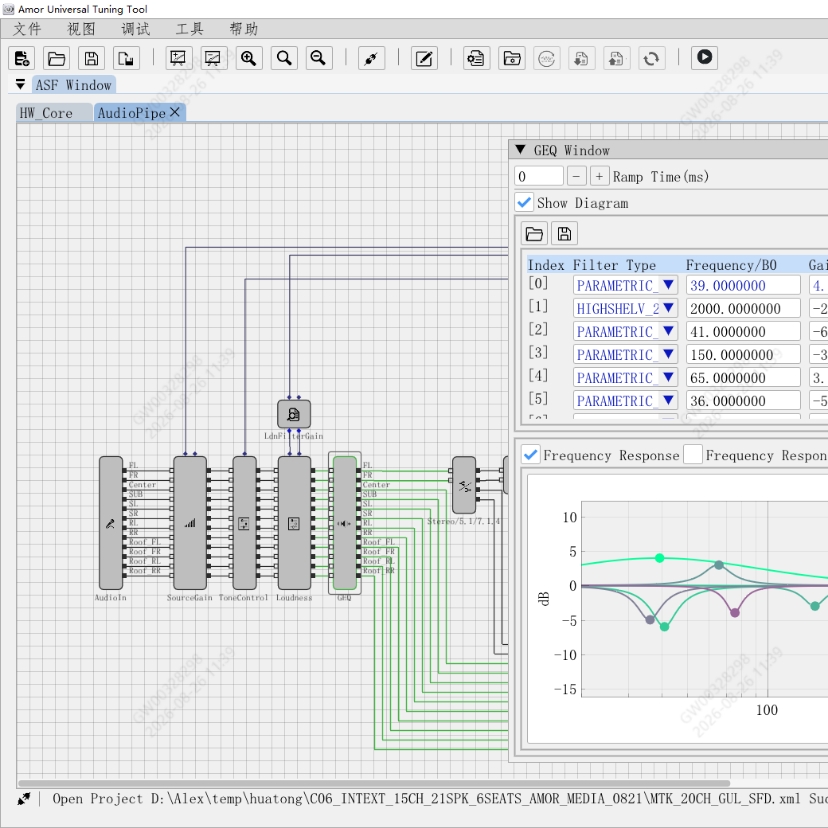The image size is (828, 828).
Task: Open the 文件 menu
Action: [x=27, y=29]
